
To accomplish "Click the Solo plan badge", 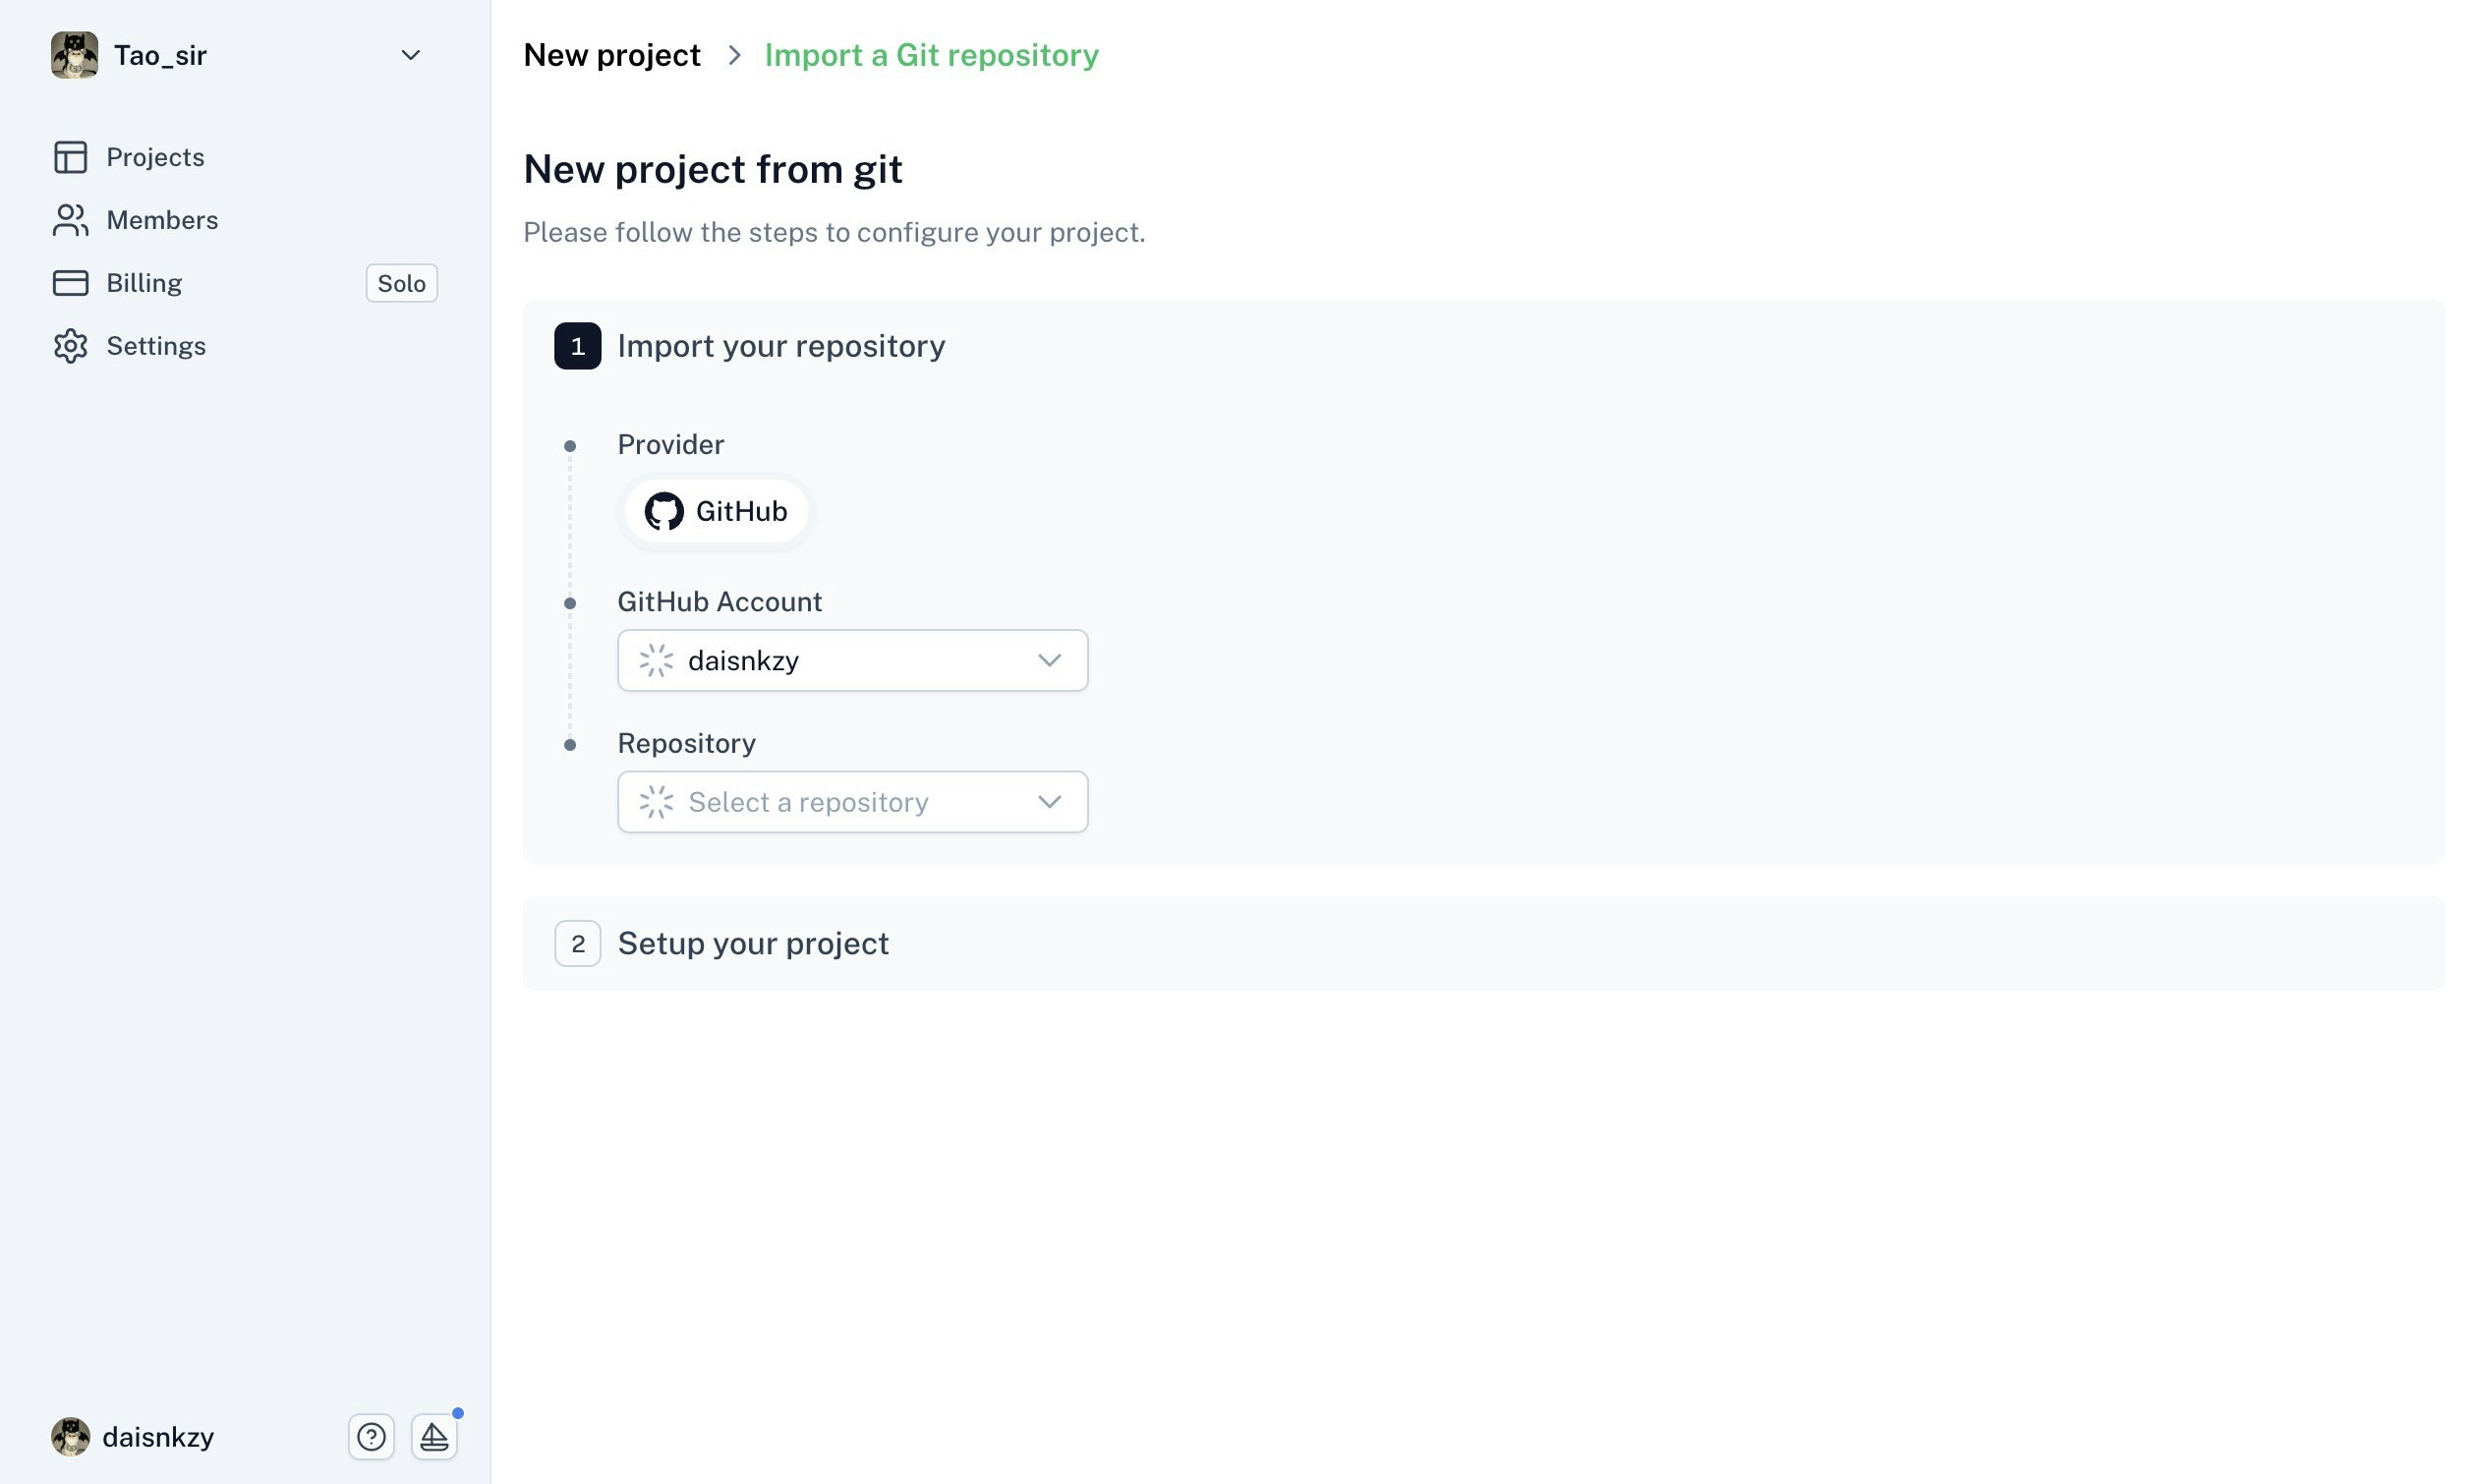I will click(401, 283).
